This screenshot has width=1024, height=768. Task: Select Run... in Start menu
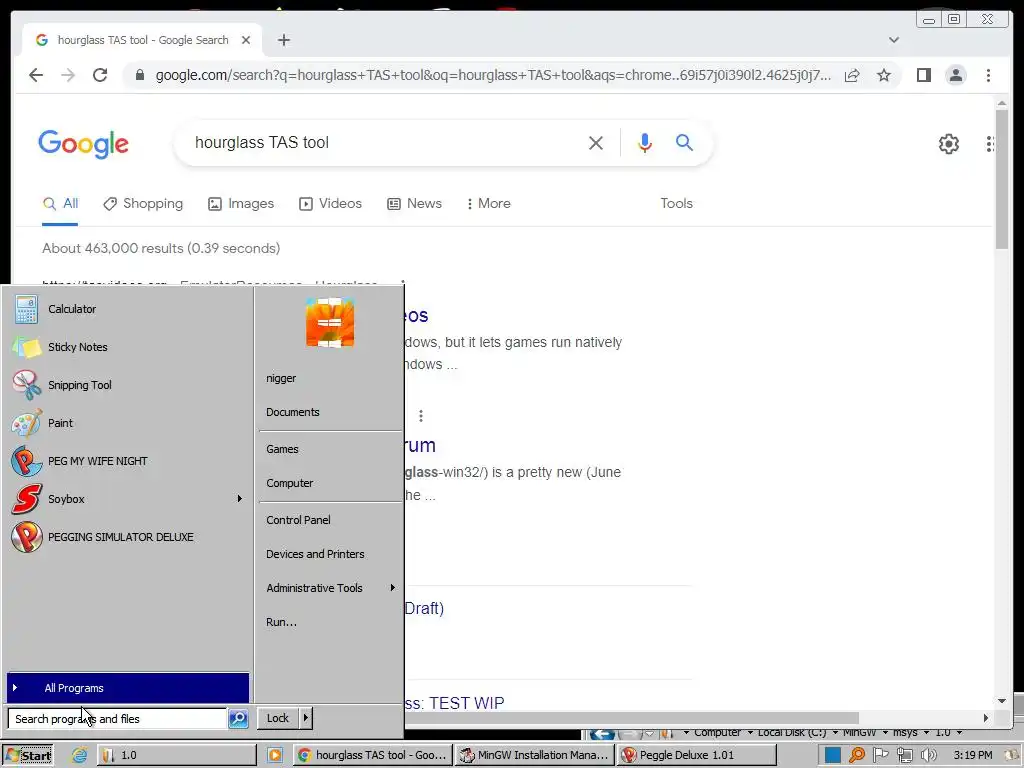281,622
